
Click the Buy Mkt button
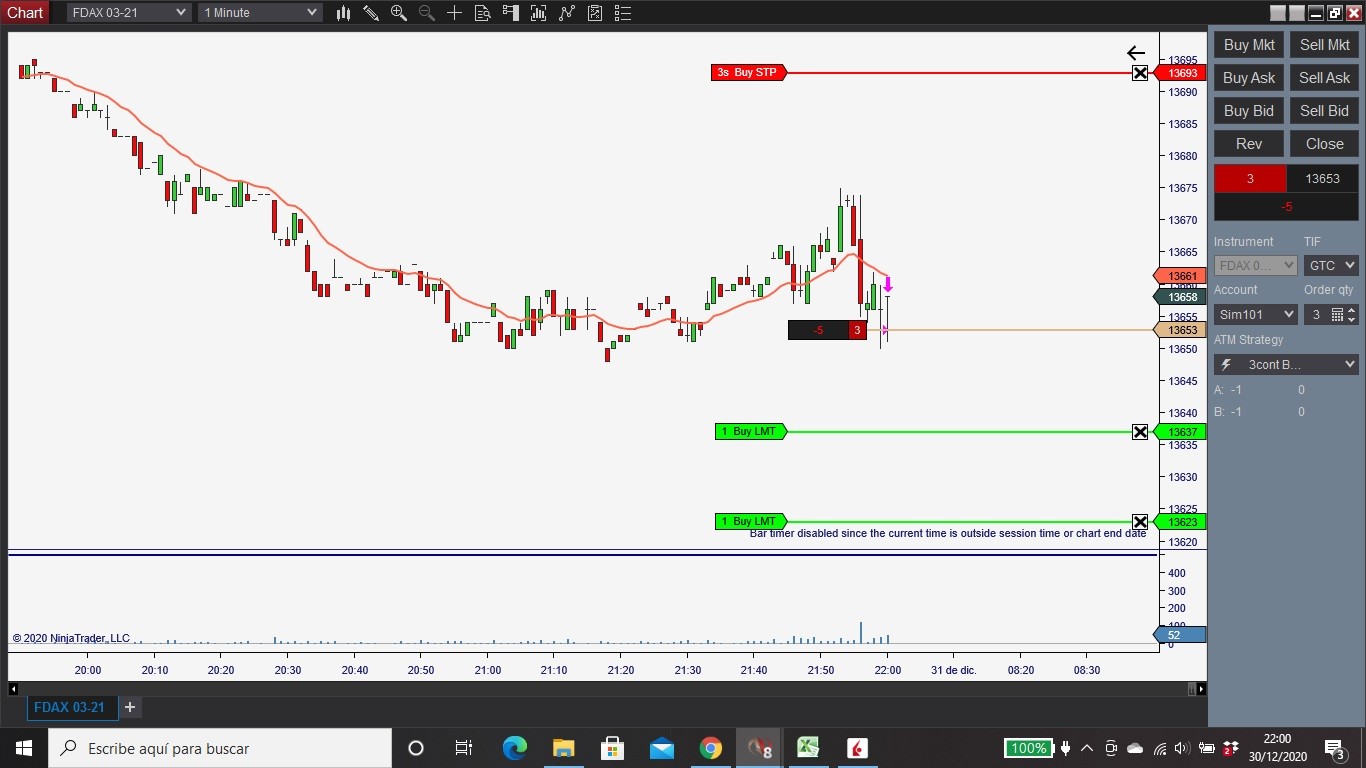pos(1249,45)
